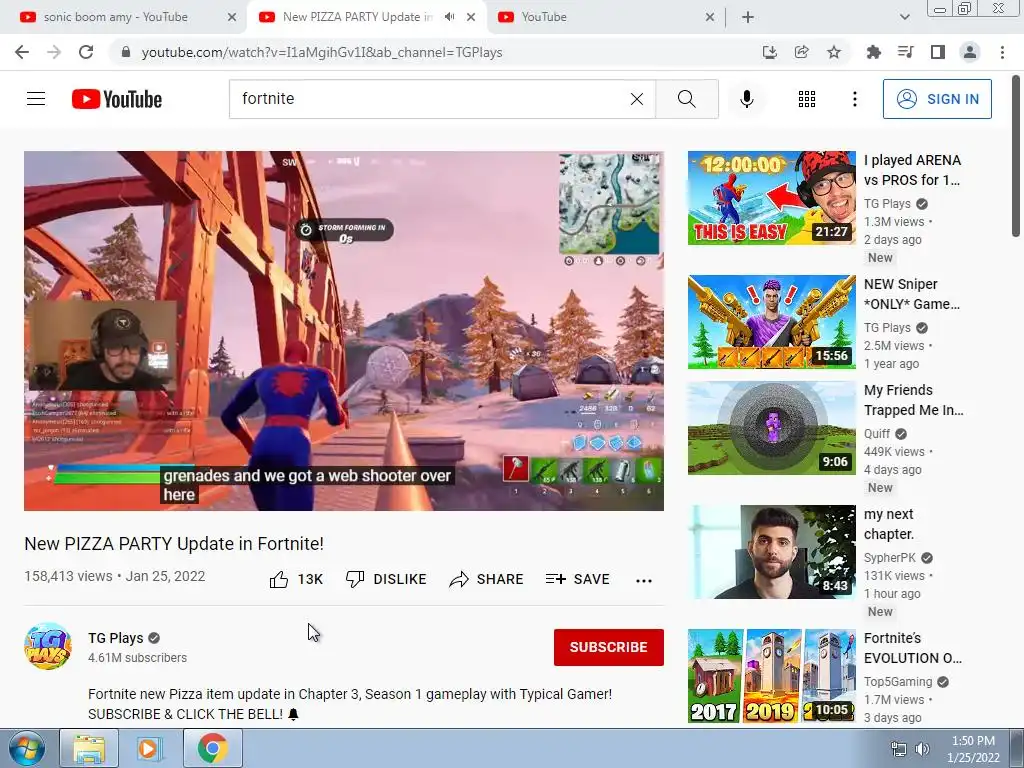Open the Quiff channel name
This screenshot has height=768, width=1024.
(x=876, y=434)
